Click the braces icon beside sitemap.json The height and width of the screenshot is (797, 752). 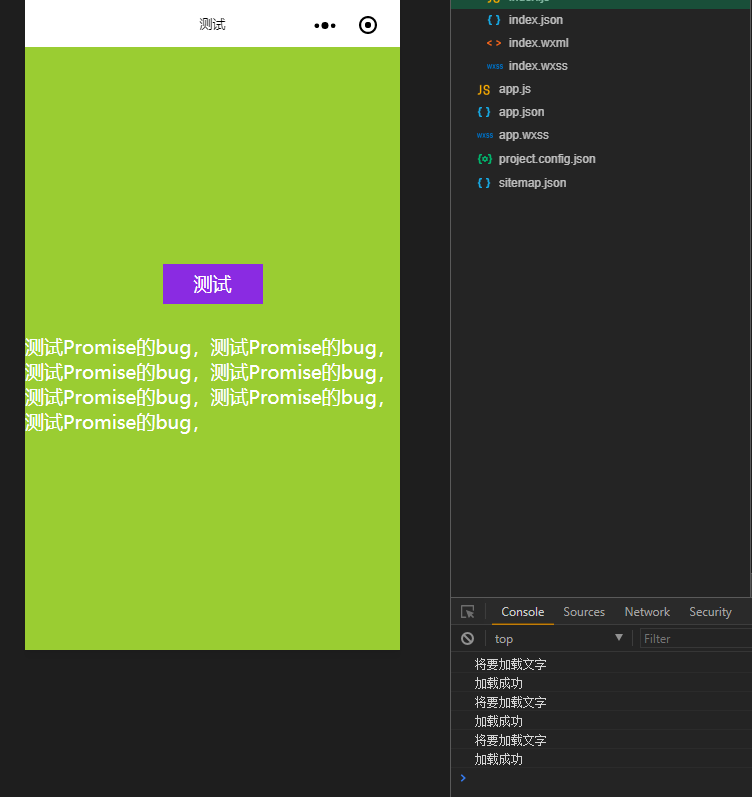484,183
